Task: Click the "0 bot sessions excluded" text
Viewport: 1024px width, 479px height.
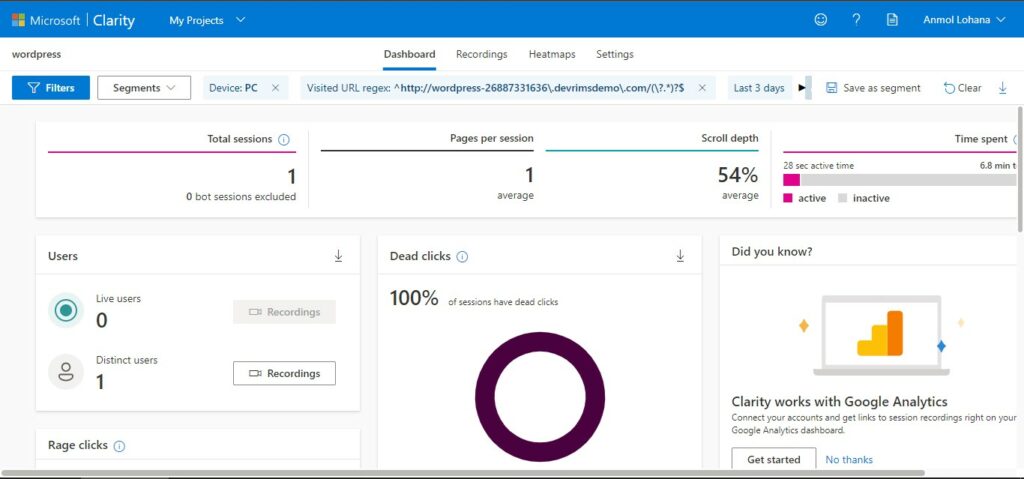Action: tap(241, 197)
